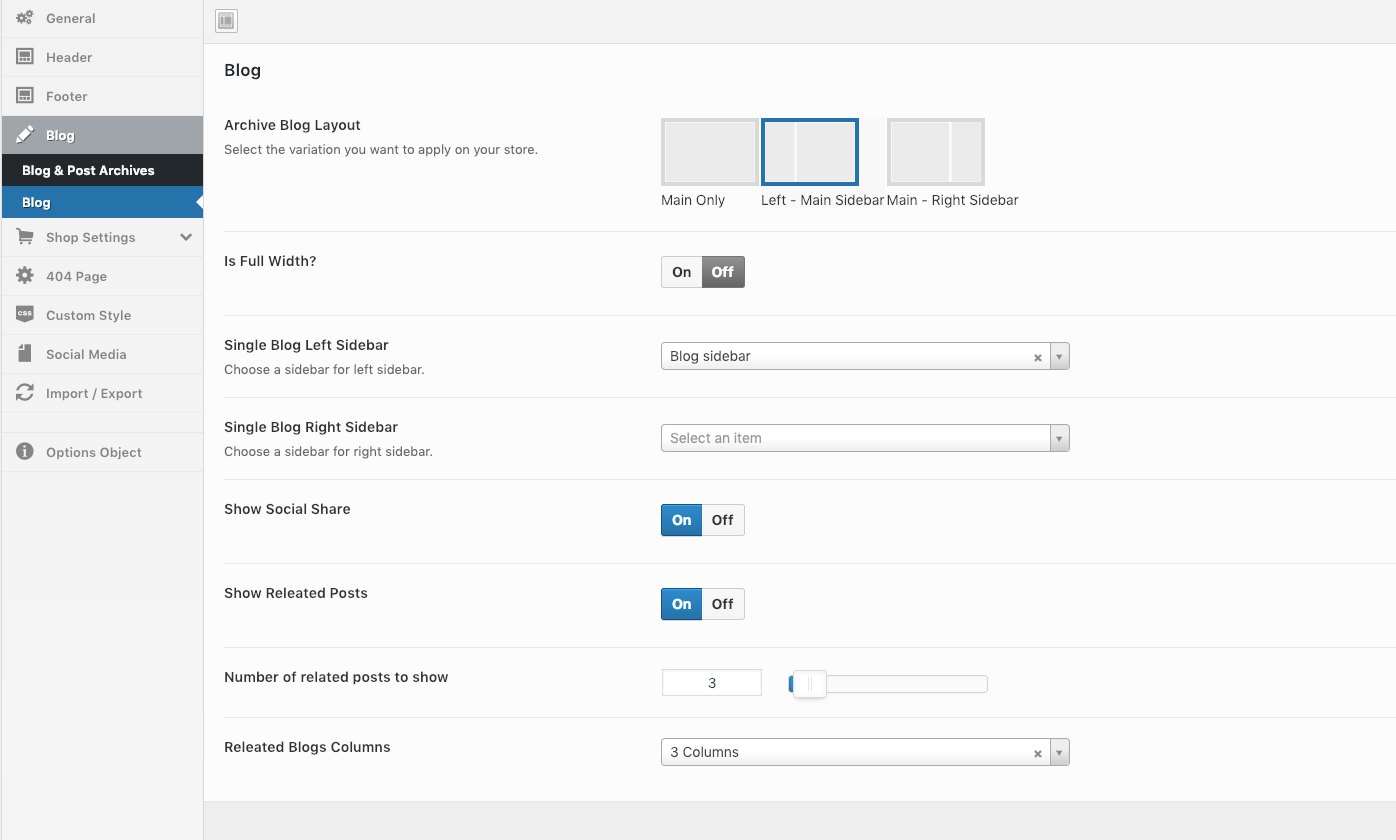
Task: Click the 404 Page gear icon
Action: click(25, 276)
